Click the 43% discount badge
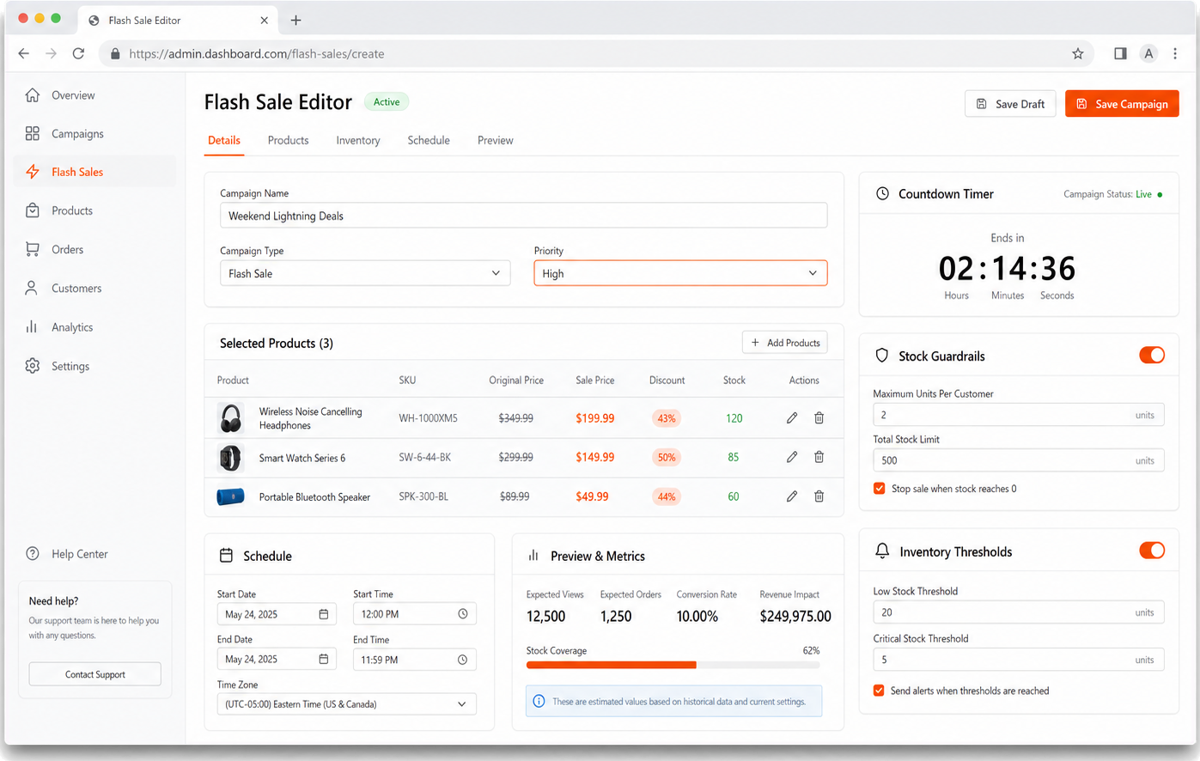Viewport: 1200px width, 761px height. (666, 418)
